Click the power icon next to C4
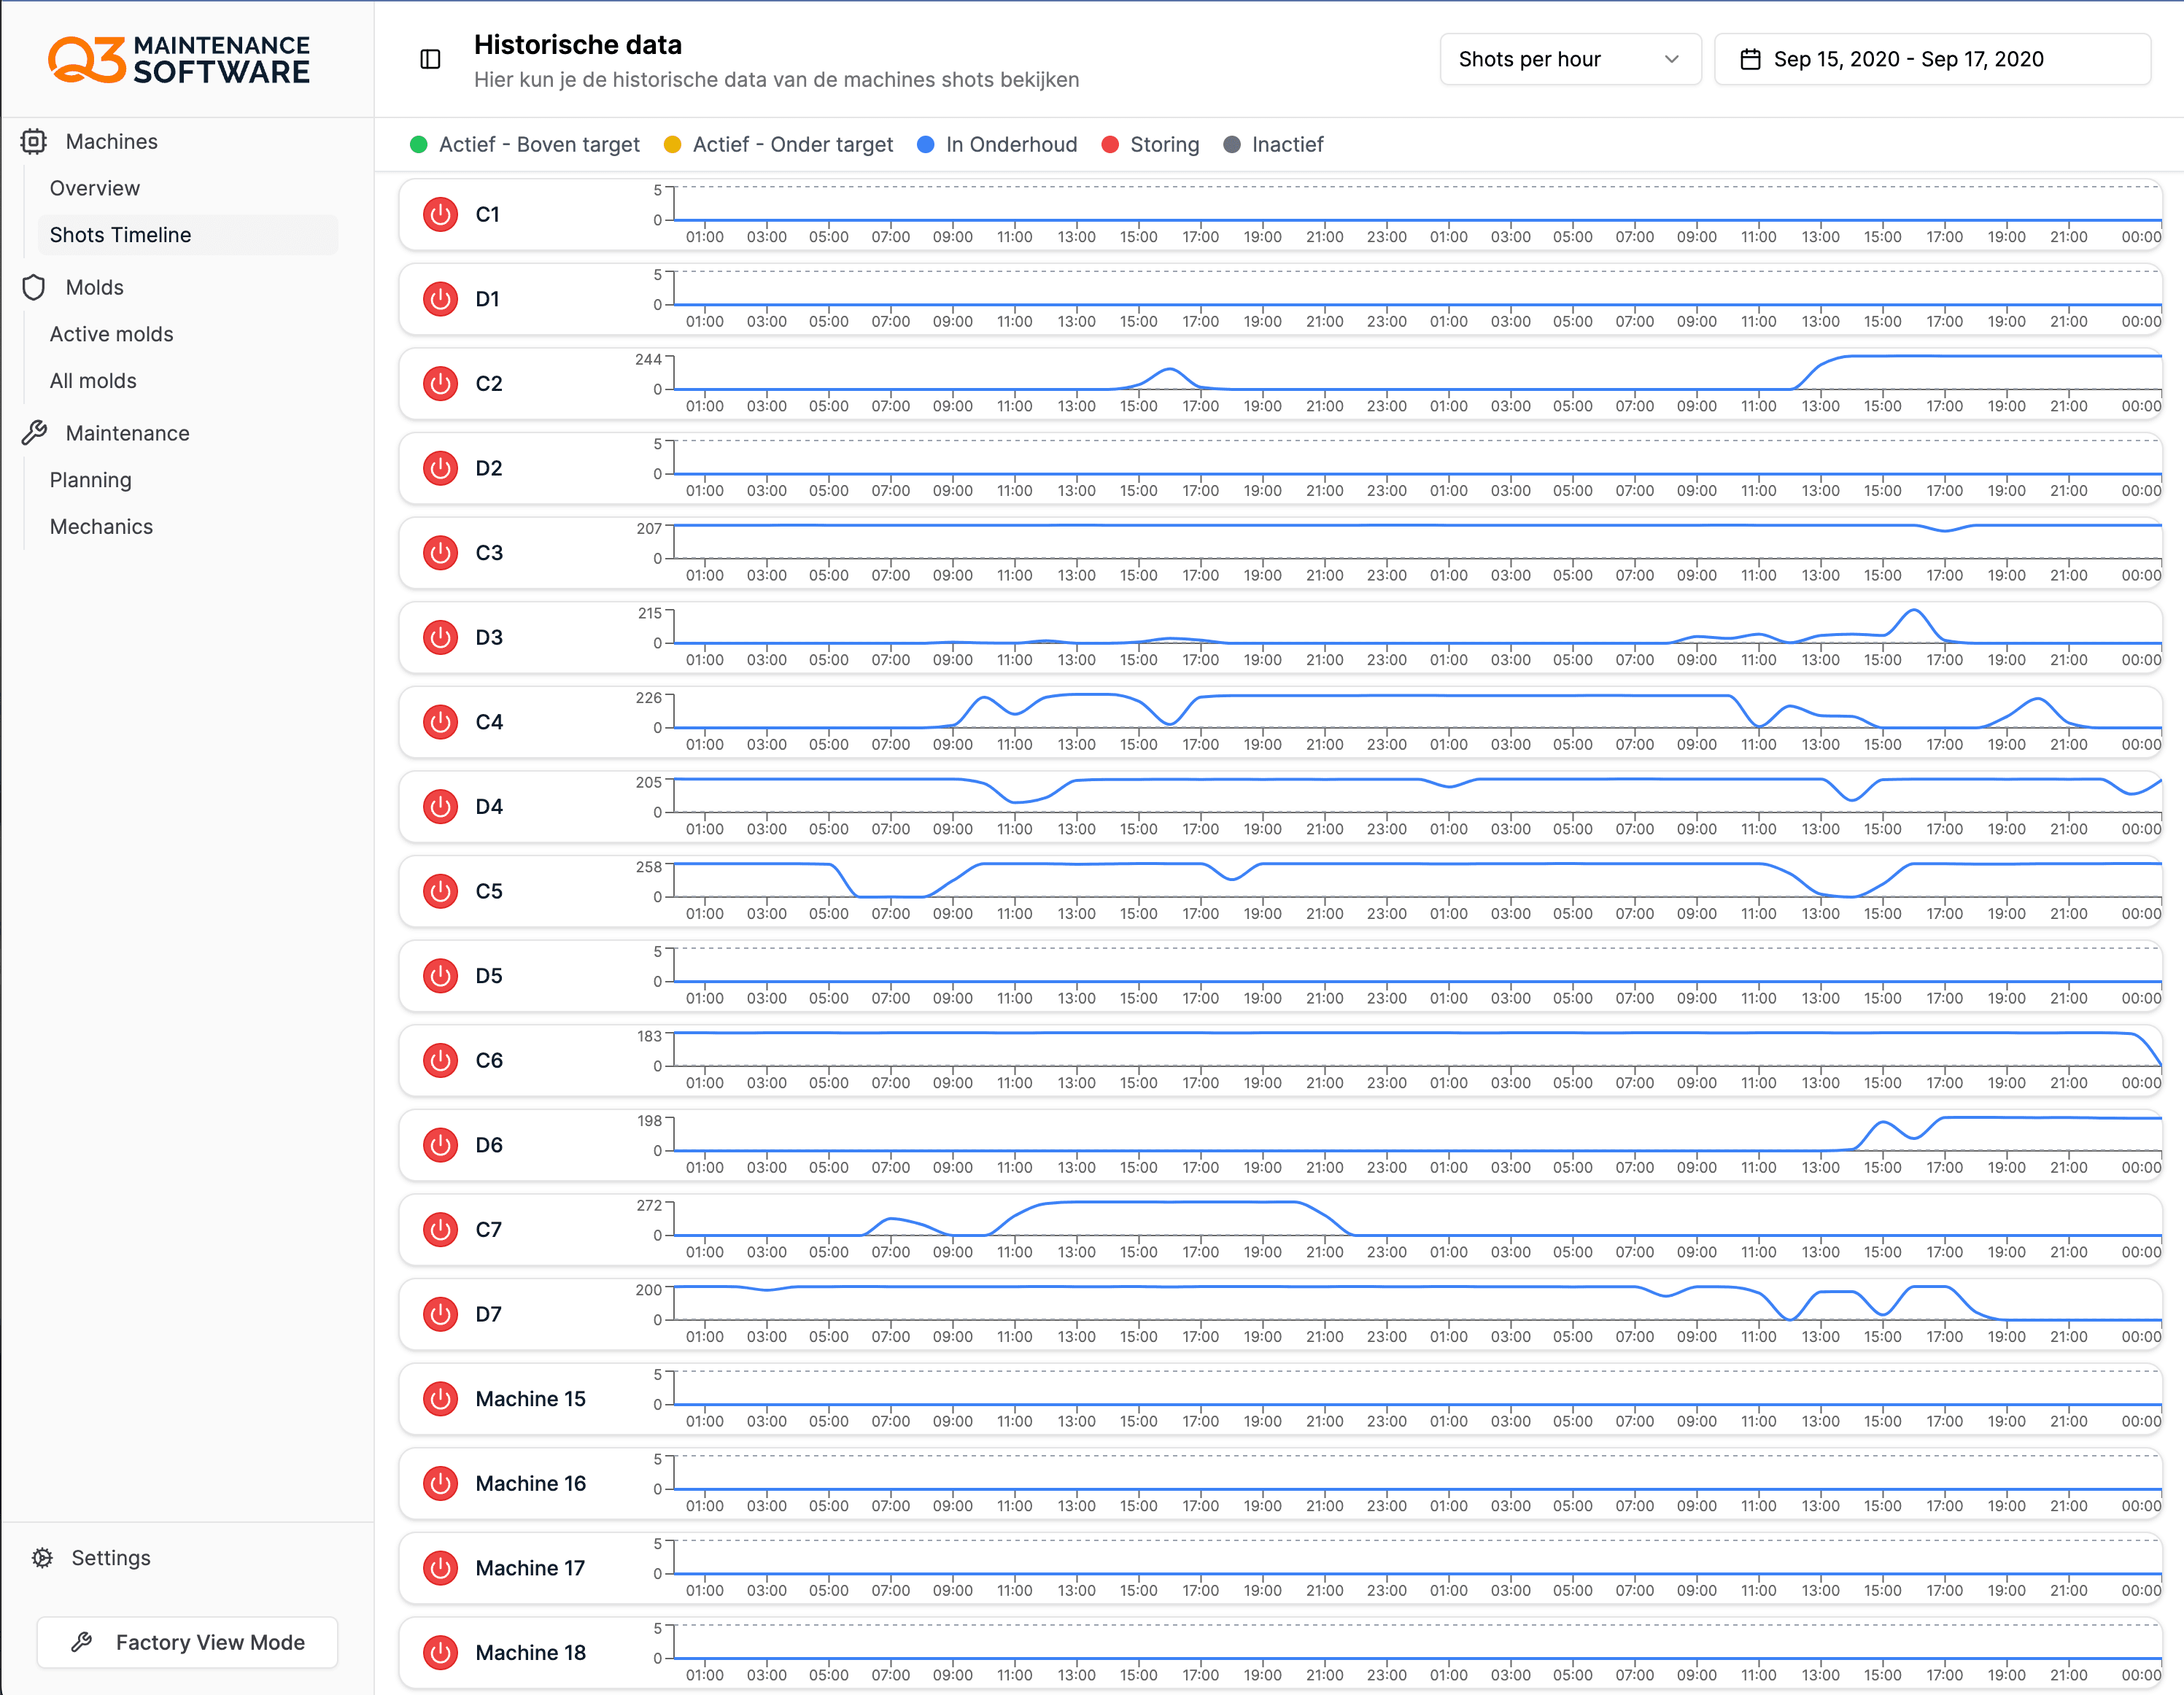This screenshot has width=2184, height=1695. point(440,722)
